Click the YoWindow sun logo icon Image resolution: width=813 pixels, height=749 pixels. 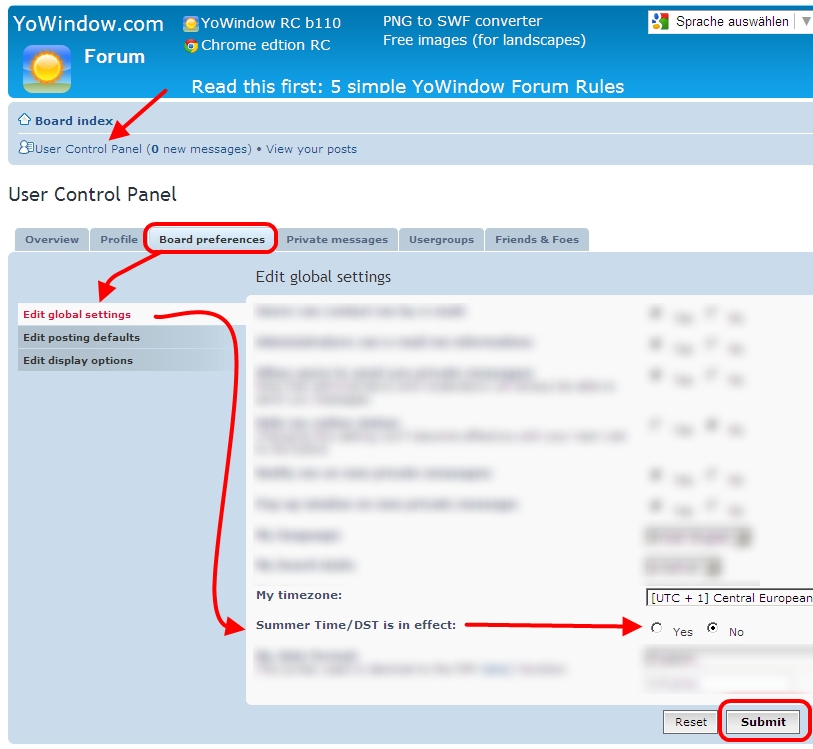46,69
